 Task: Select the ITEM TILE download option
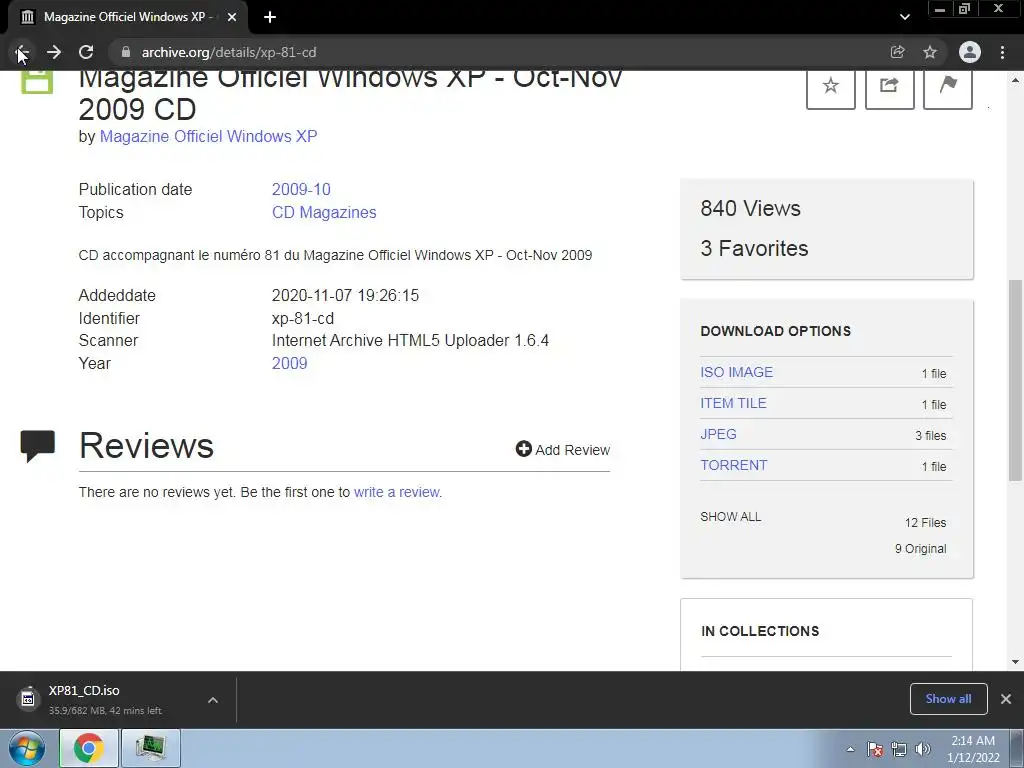point(733,404)
